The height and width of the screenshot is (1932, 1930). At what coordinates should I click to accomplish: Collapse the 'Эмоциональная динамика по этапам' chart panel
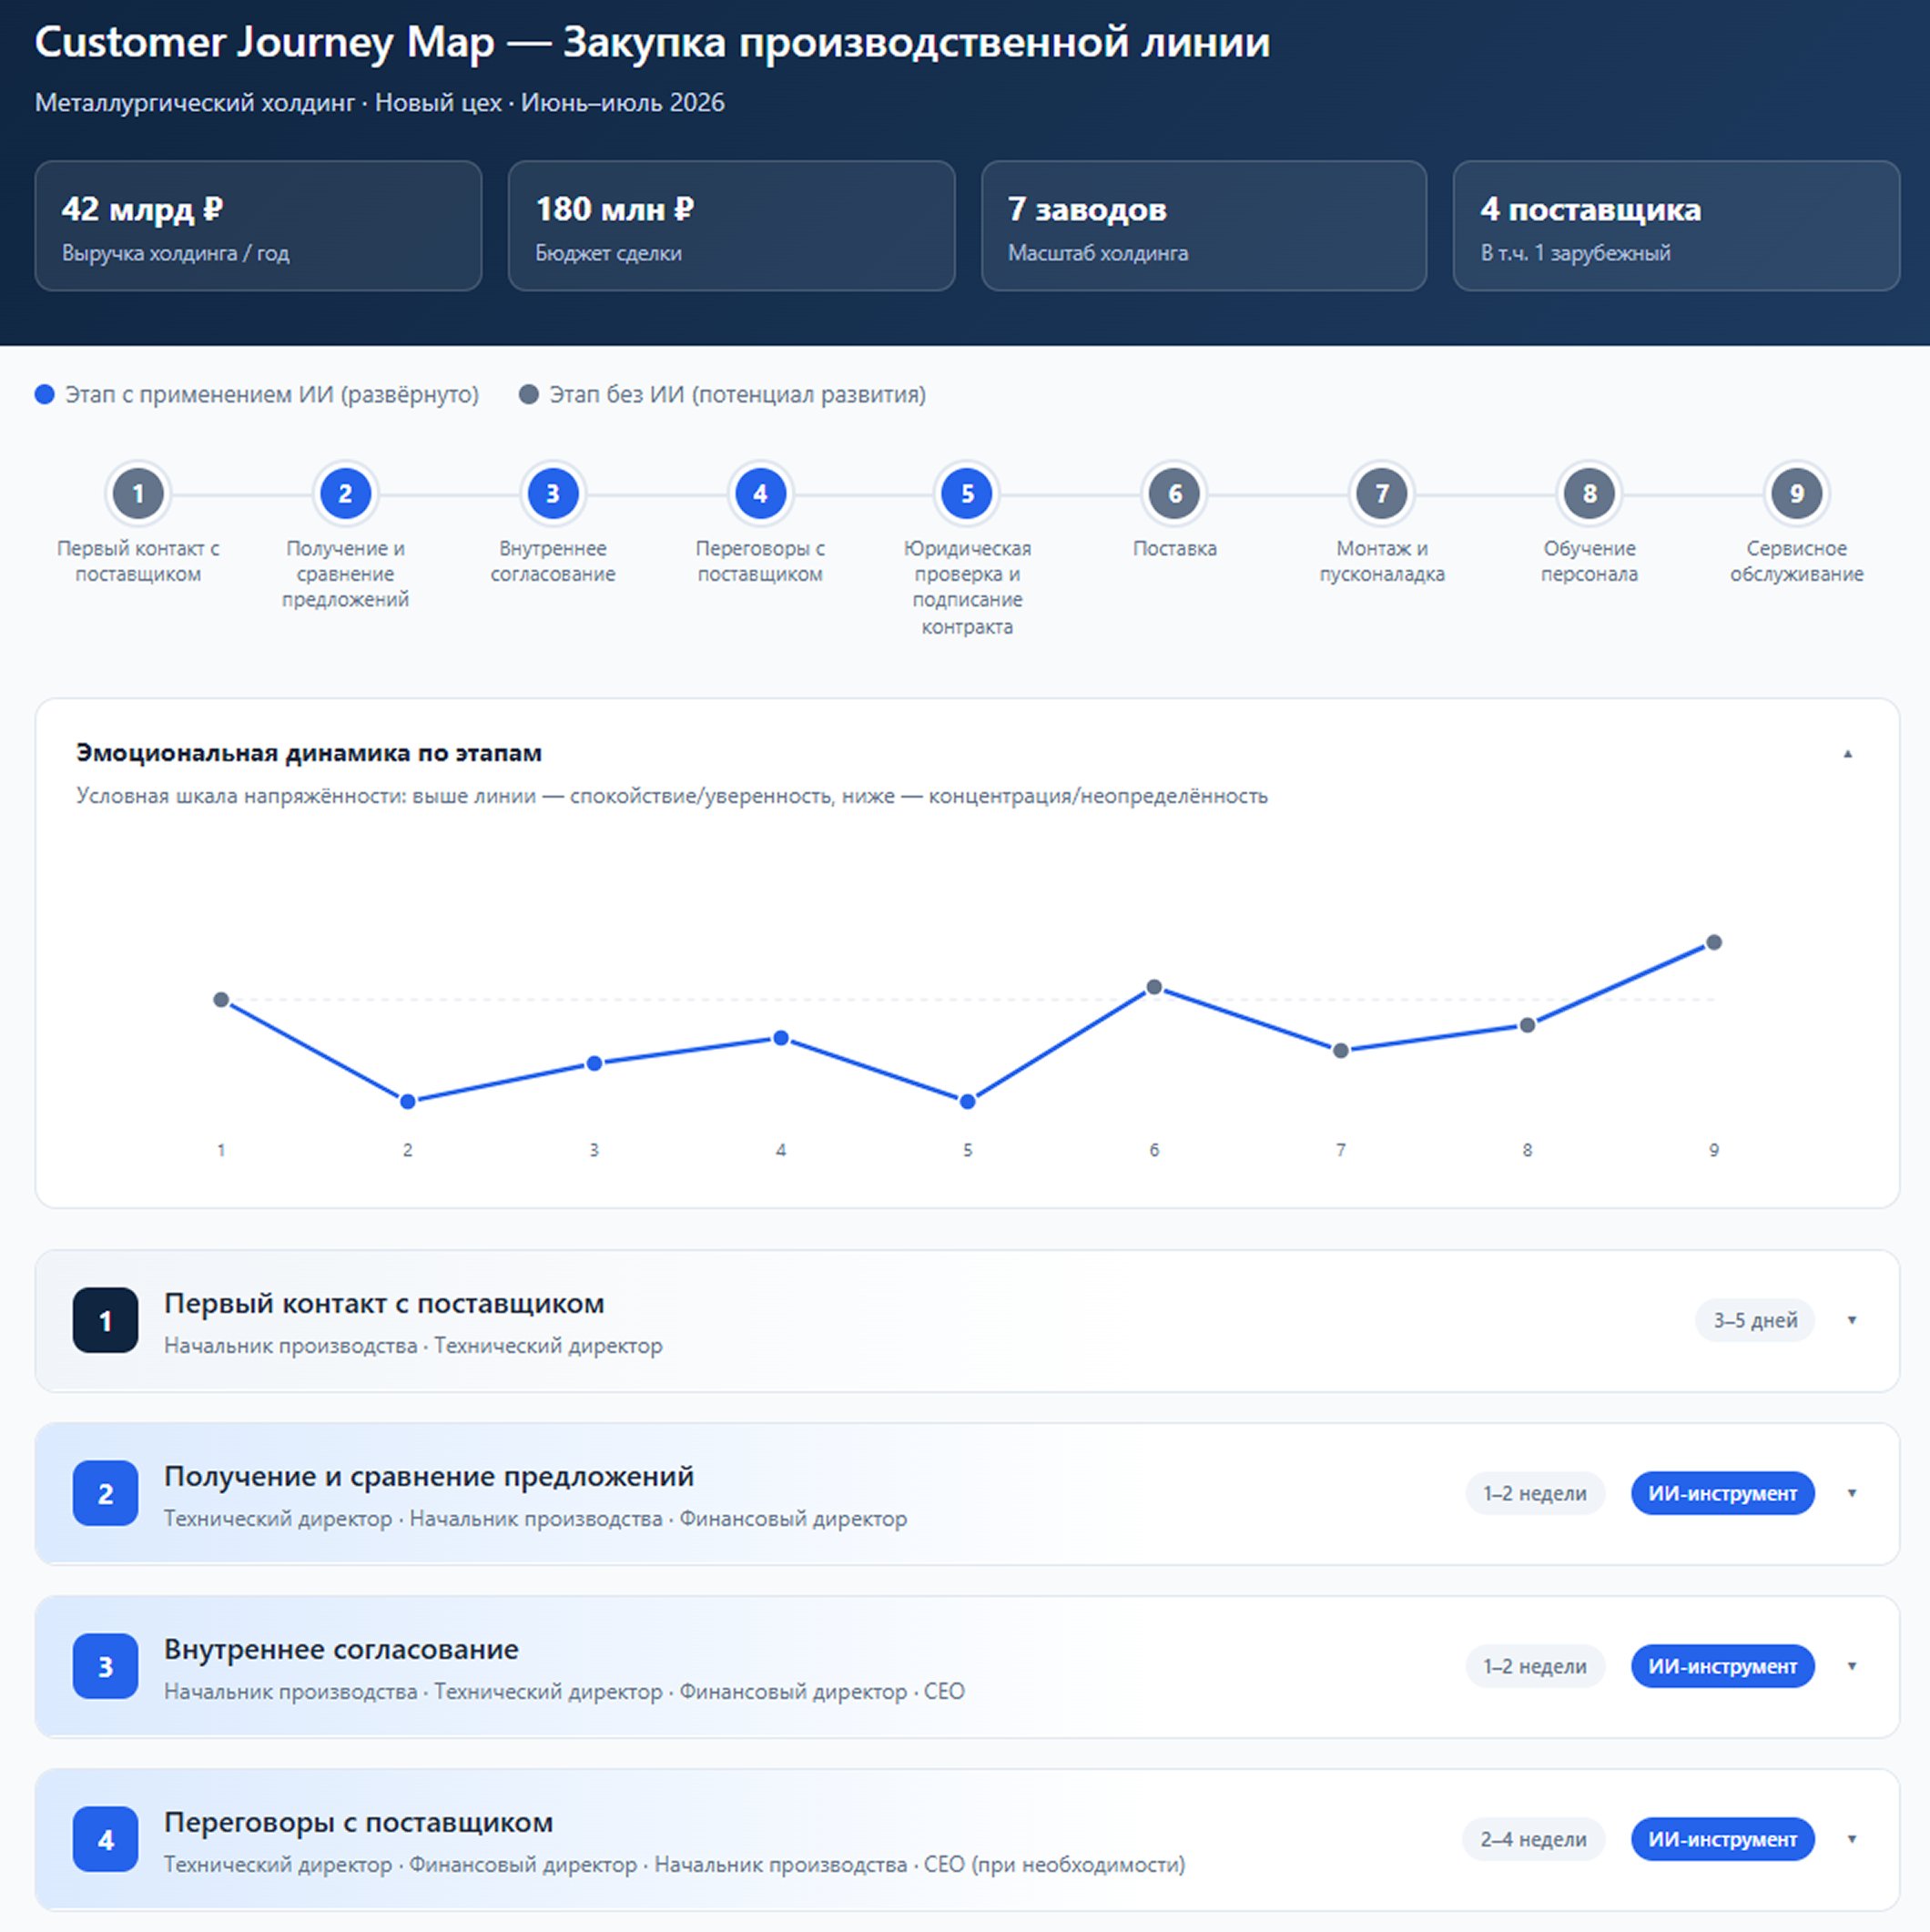click(x=1848, y=754)
